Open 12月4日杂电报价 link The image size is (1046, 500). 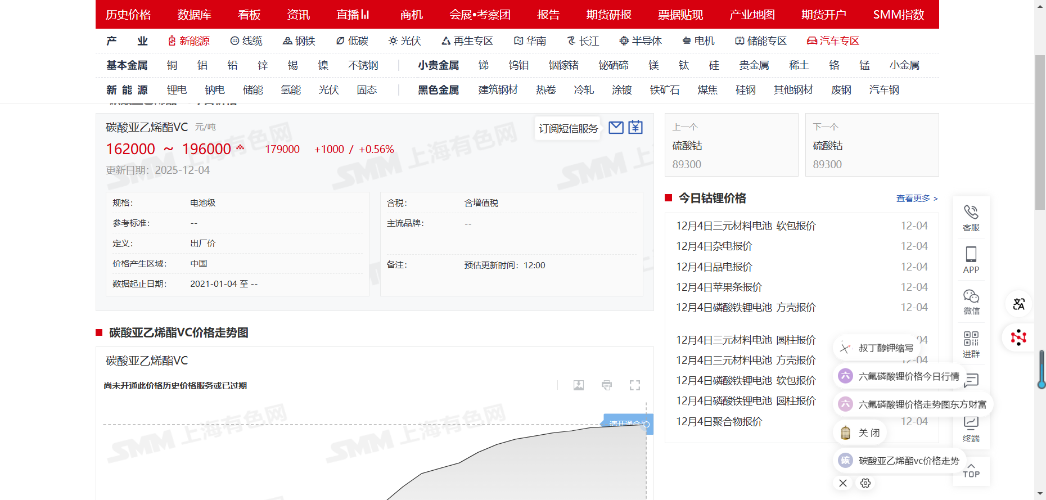tap(714, 246)
